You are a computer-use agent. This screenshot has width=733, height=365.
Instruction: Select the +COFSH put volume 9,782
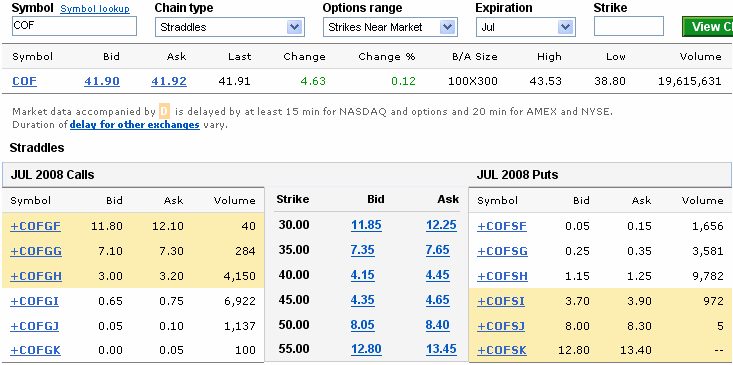(707, 276)
